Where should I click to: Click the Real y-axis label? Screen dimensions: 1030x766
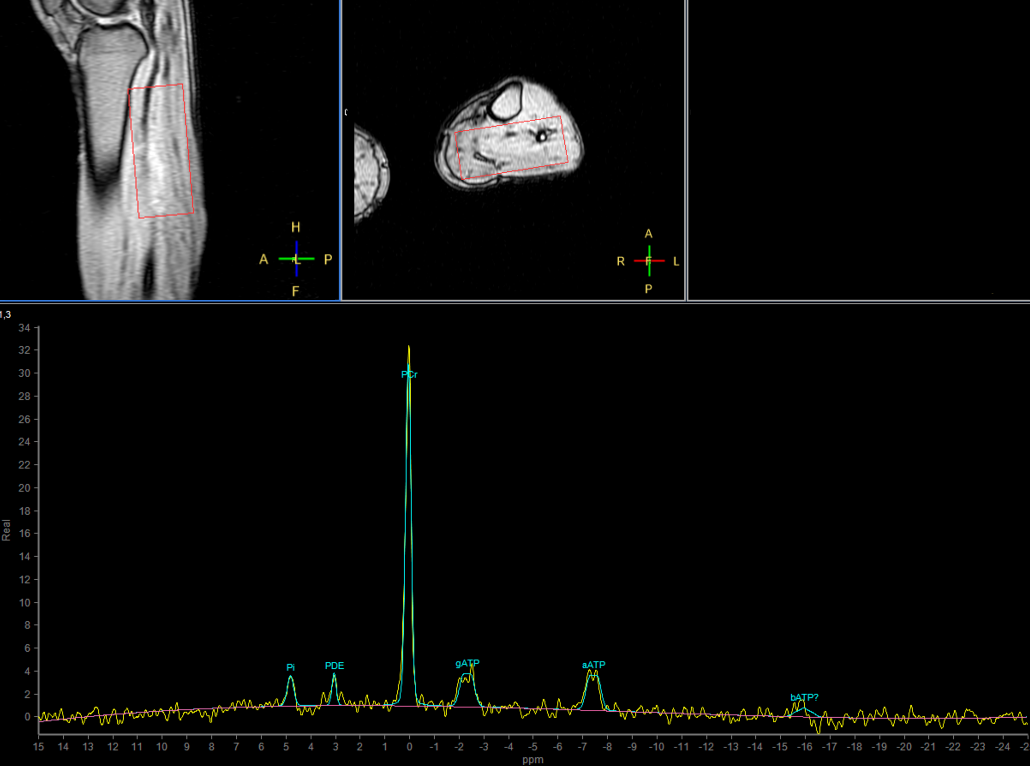[x=6, y=529]
